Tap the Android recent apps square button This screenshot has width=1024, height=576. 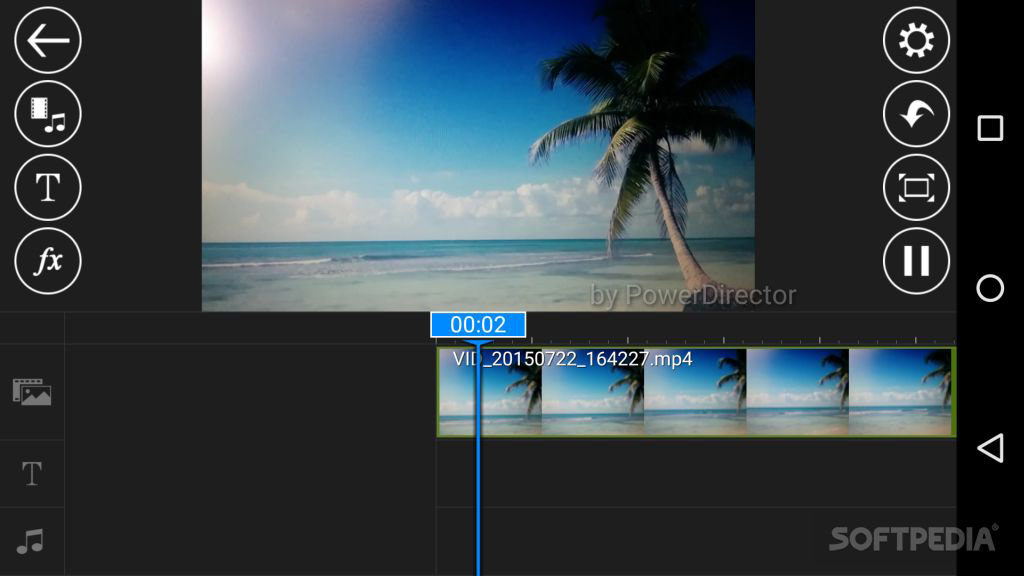[990, 128]
